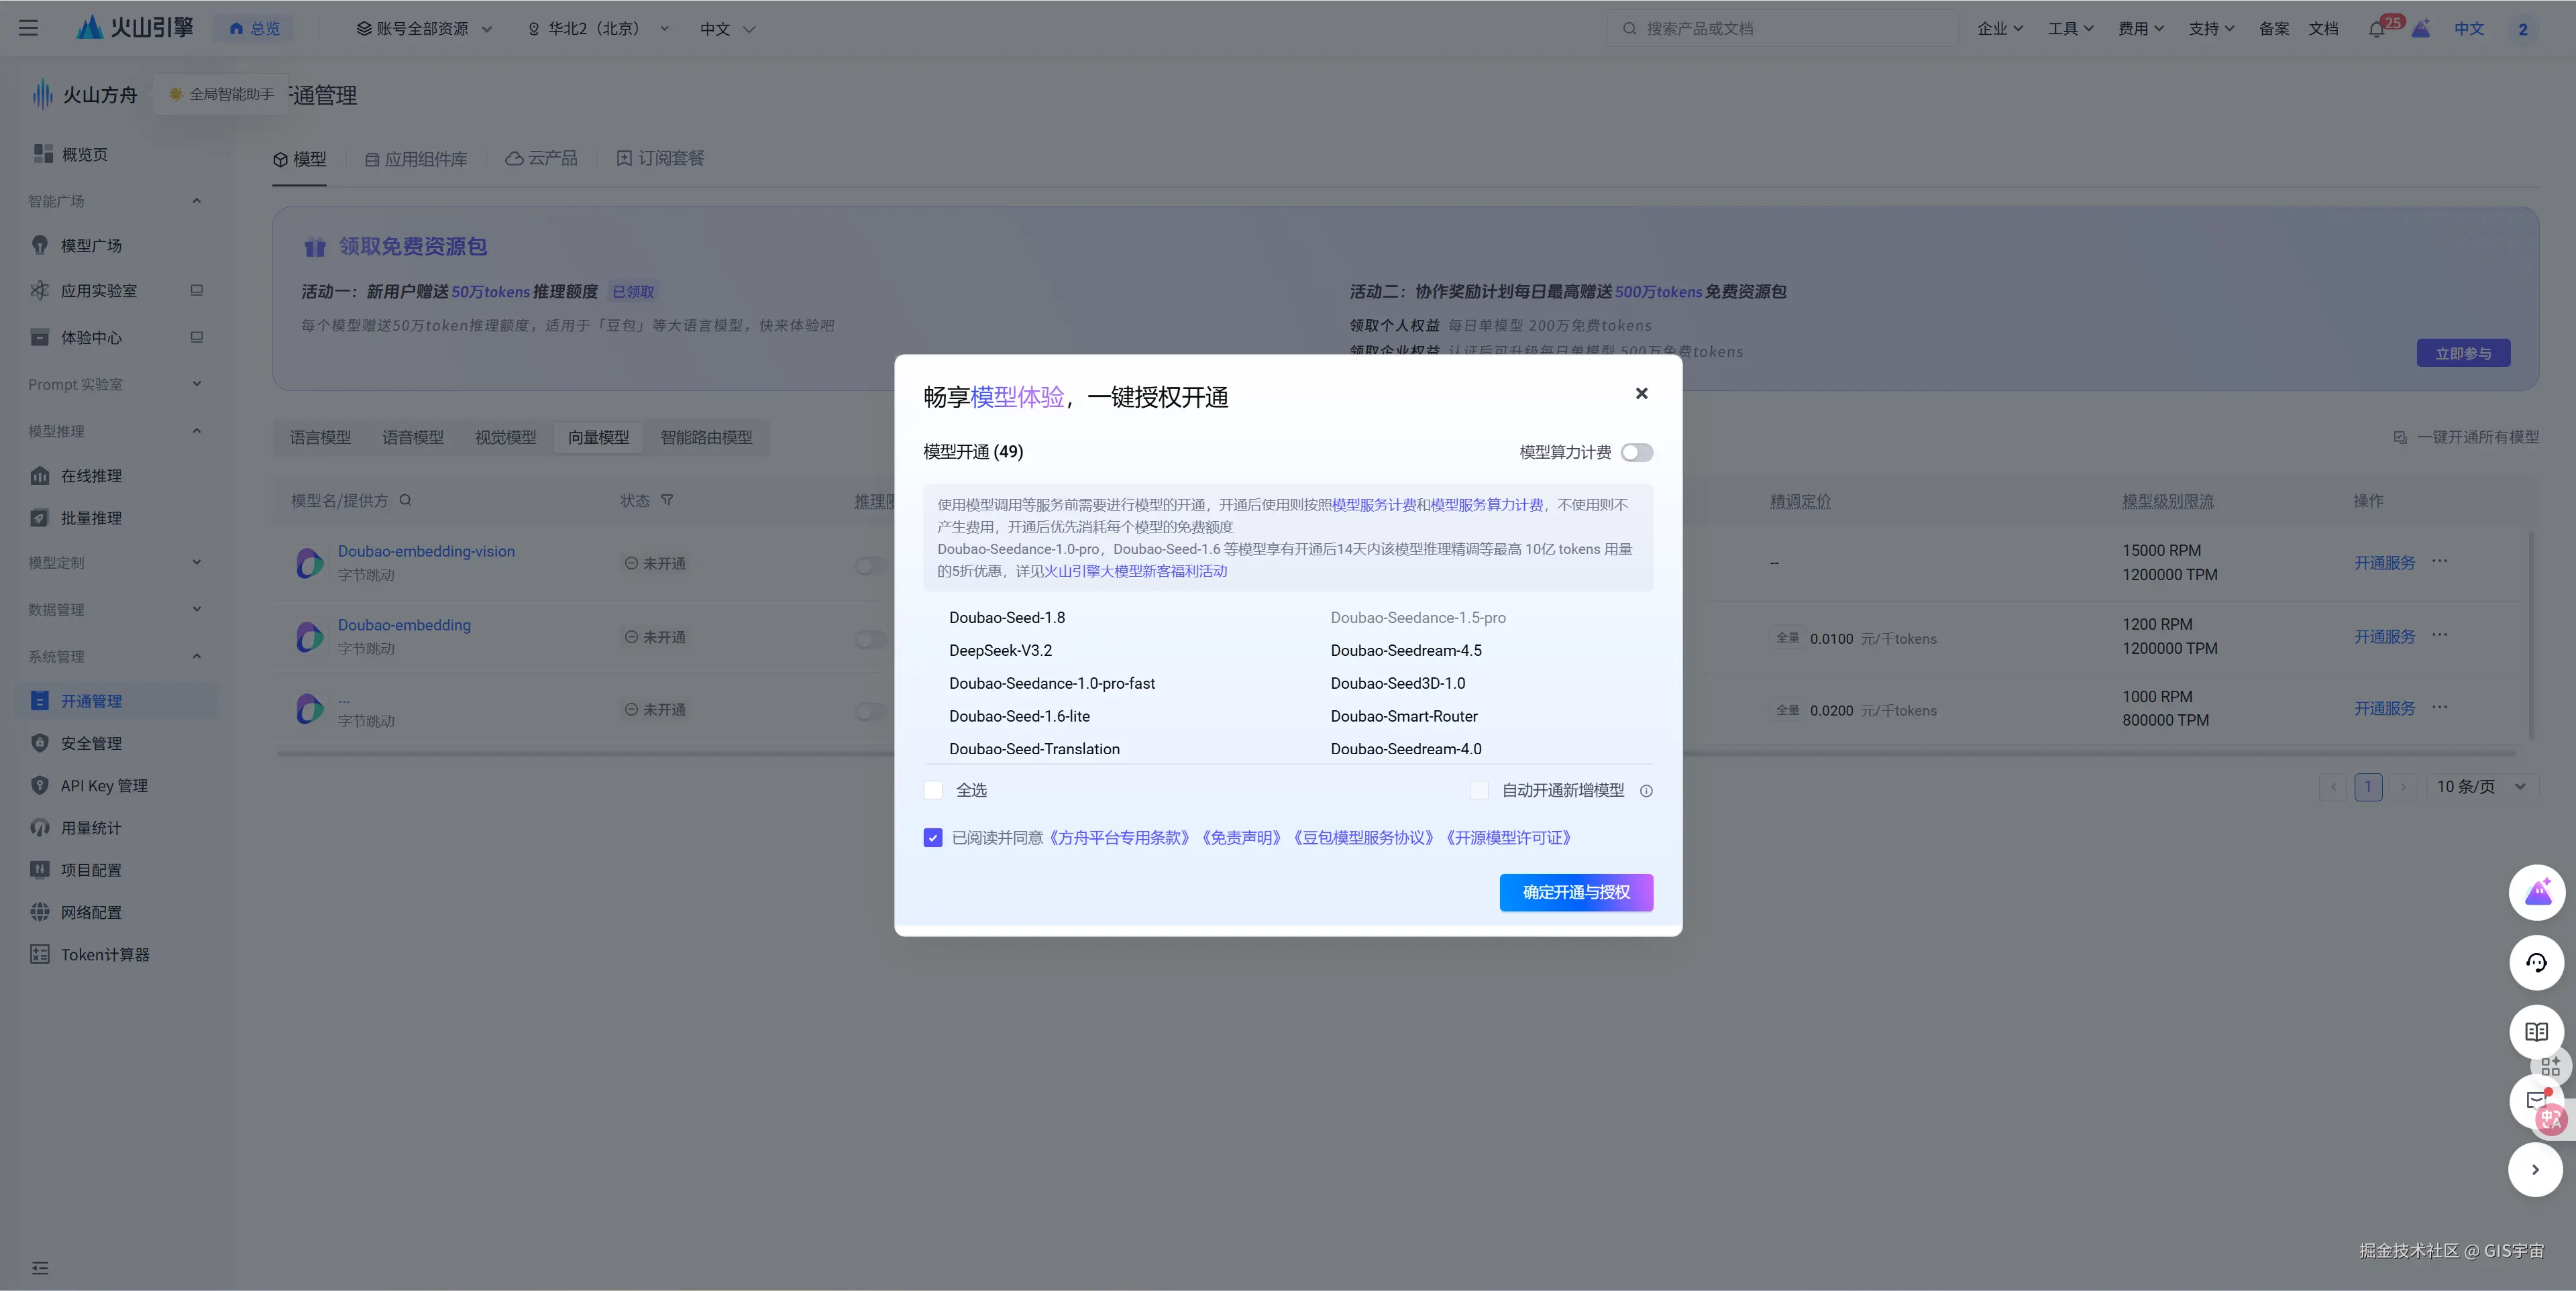Toggle the 模型算力计费 switch

pos(1636,453)
